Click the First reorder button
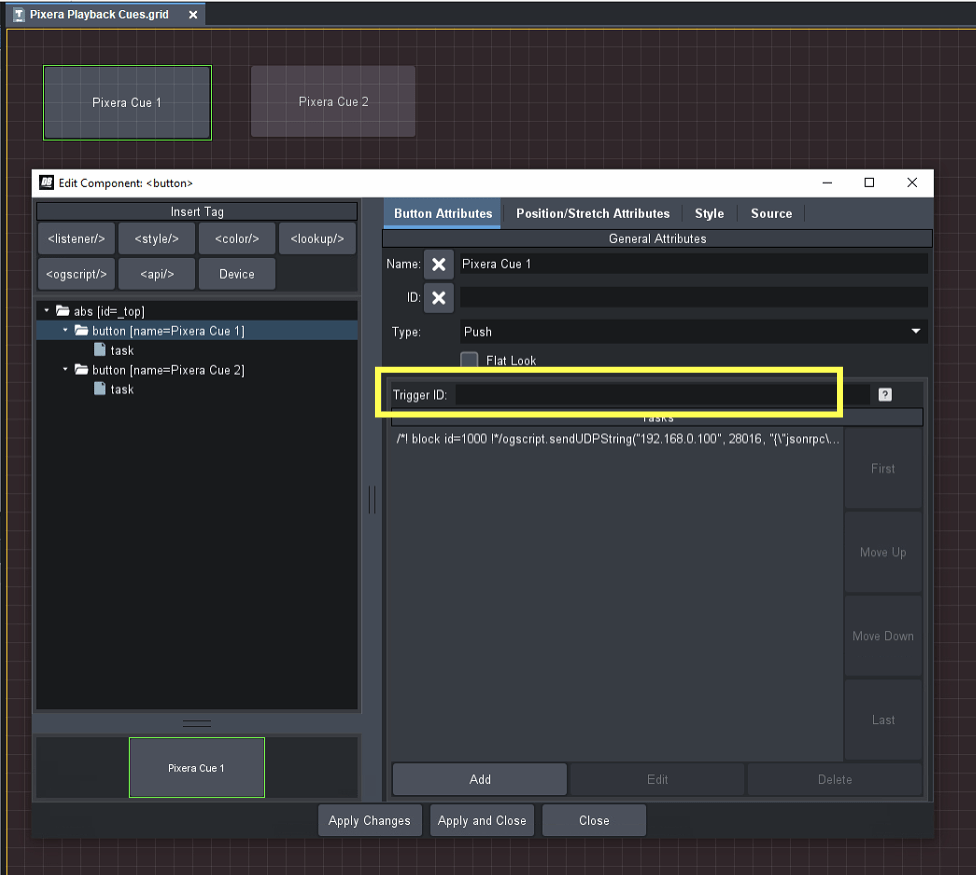Viewport: 976px width, 875px height. pos(883,469)
